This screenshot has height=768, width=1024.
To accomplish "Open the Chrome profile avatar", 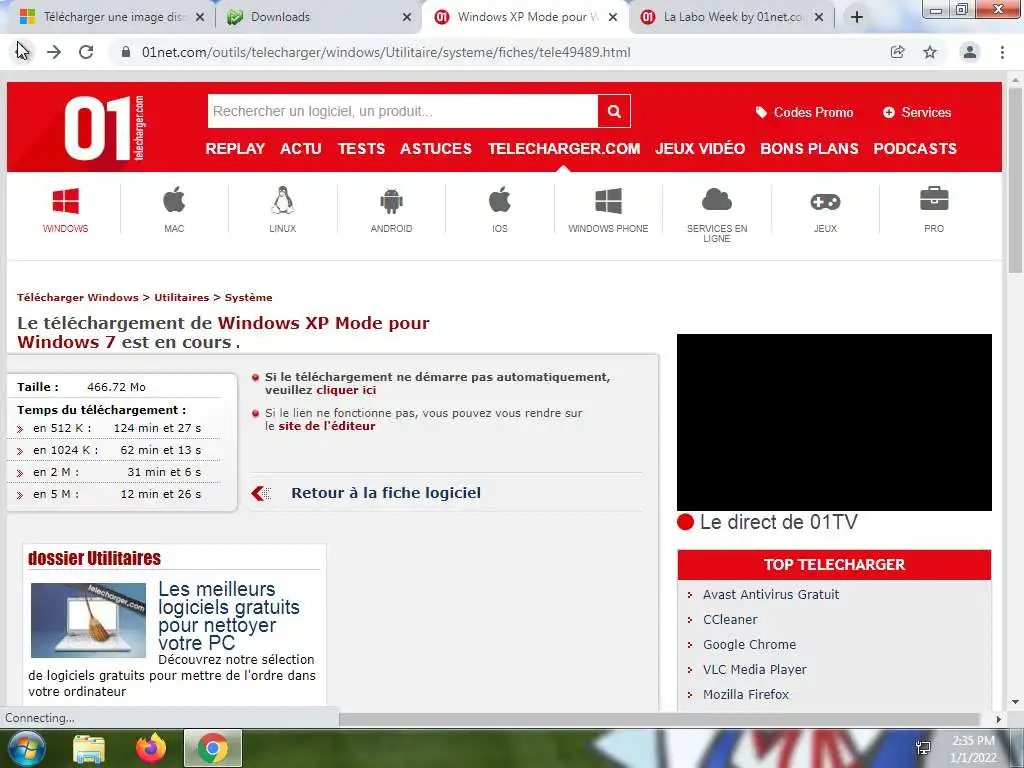I will [x=970, y=52].
